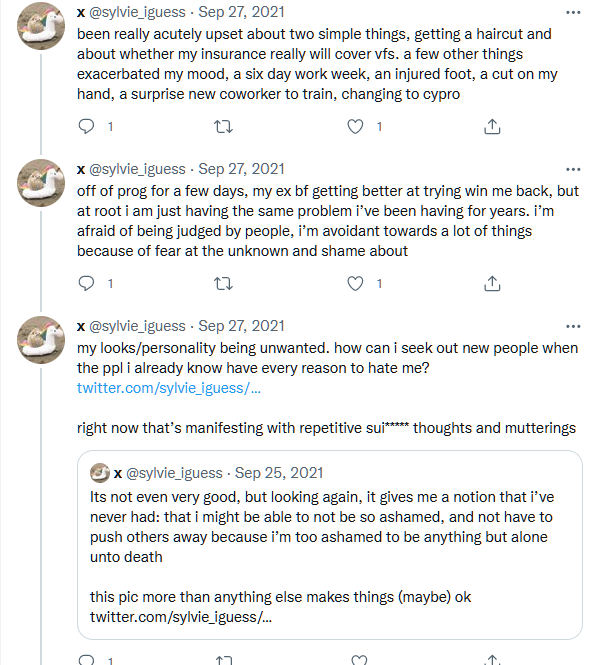
Task: Open @sylvie_iguess handle on first tweet
Action: click(x=137, y=12)
